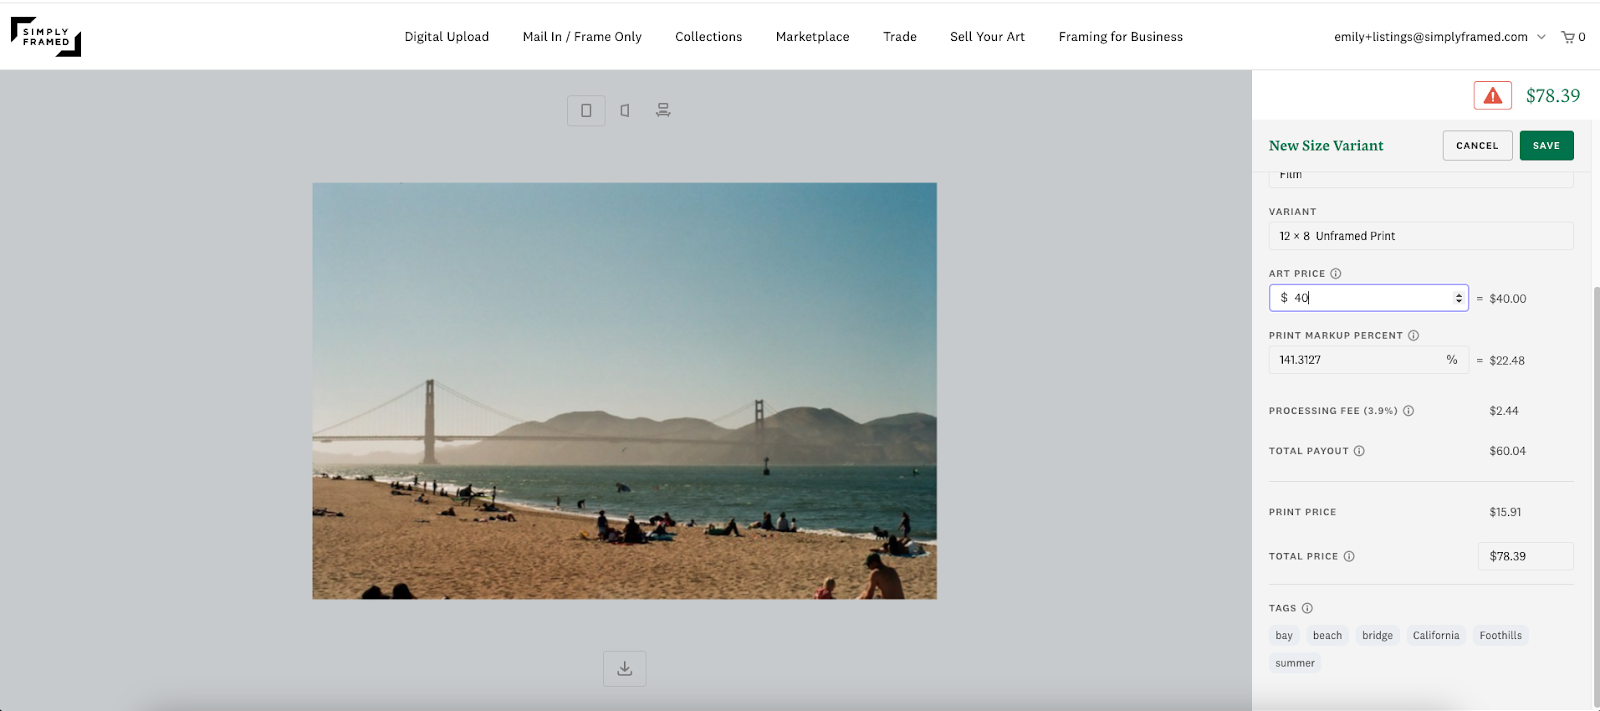Viewport: 1600px width, 711px height.
Task: Show info about Processing Fee
Action: (1409, 411)
